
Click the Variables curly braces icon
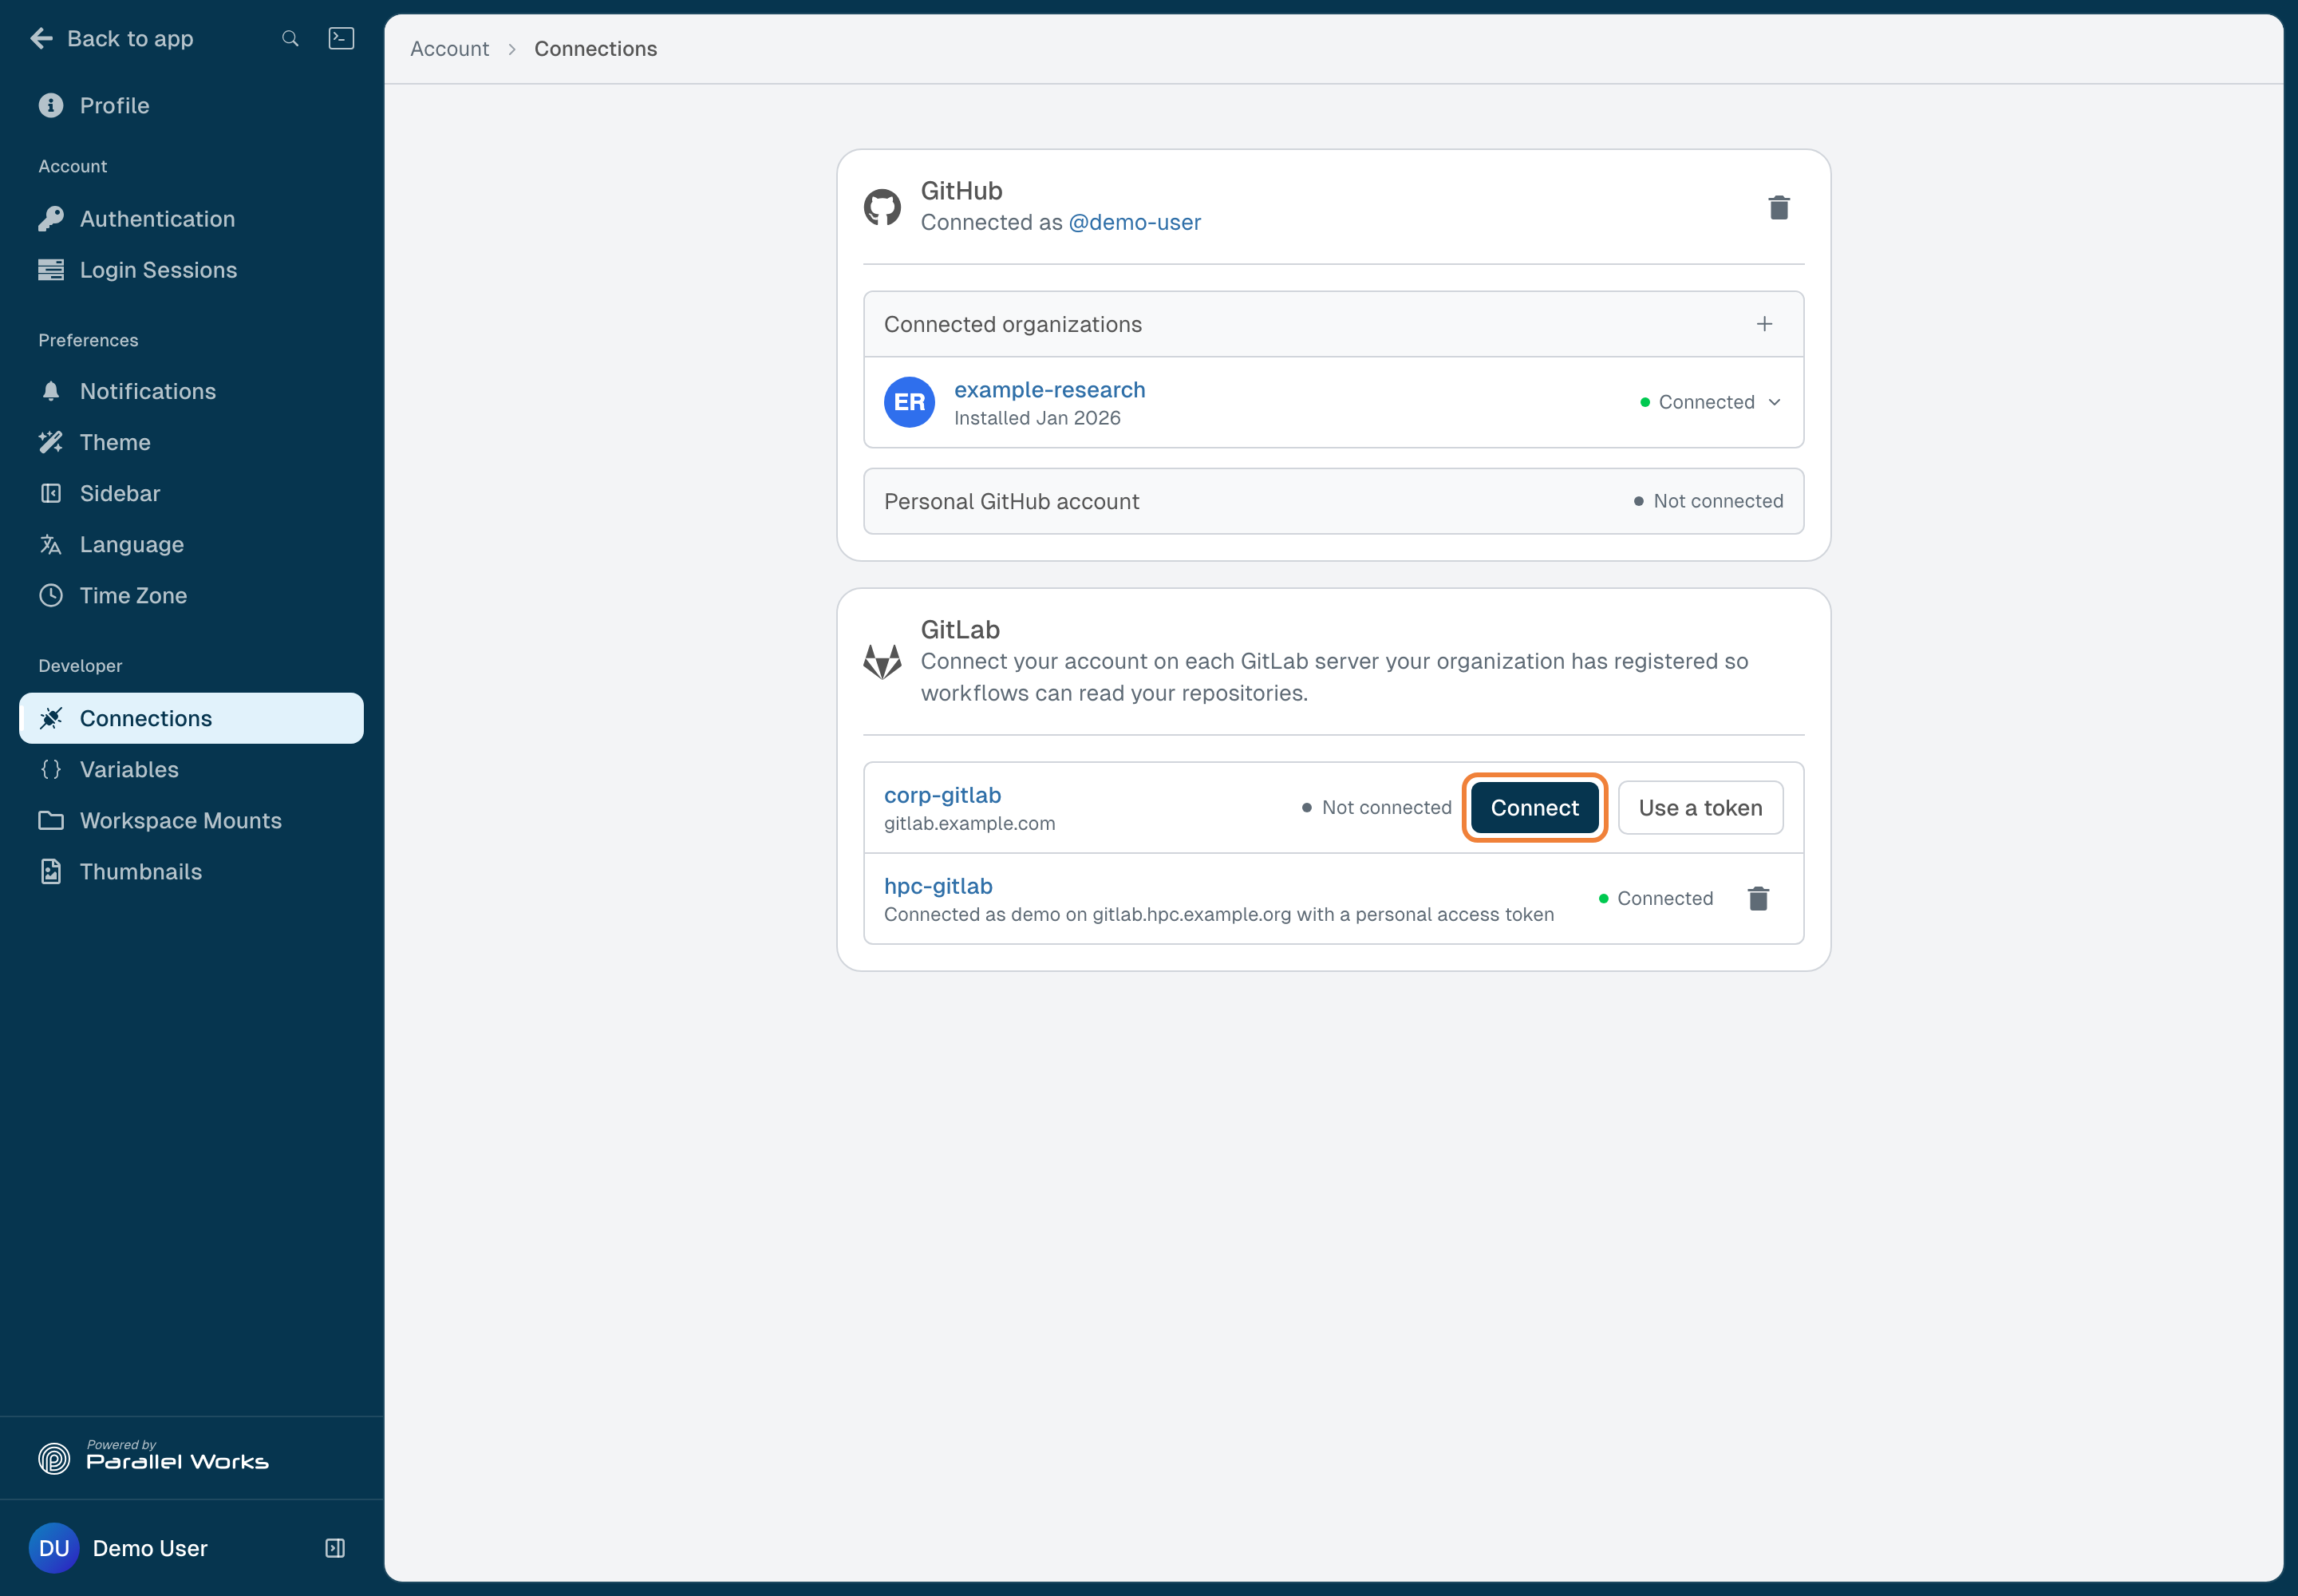51,769
